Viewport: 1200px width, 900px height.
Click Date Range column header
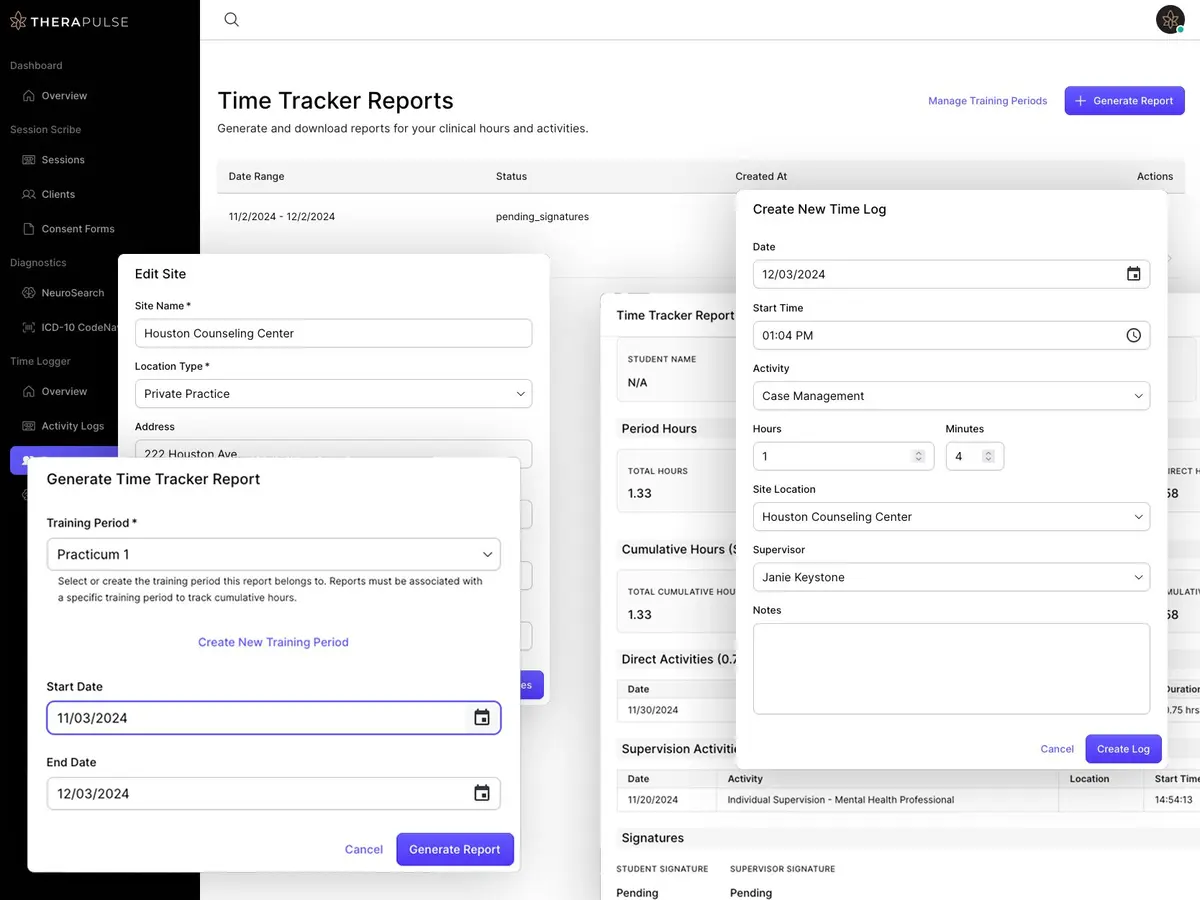click(x=256, y=176)
